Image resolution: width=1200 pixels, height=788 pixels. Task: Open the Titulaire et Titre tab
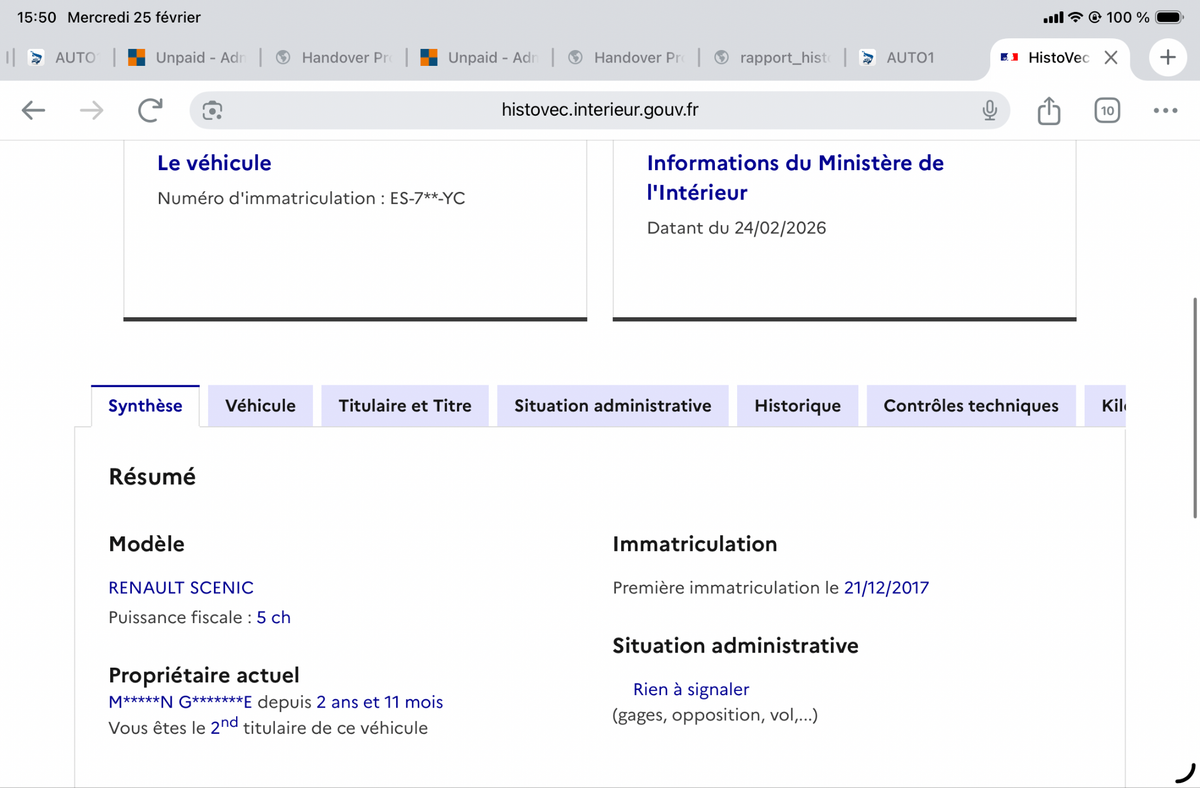pyautogui.click(x=405, y=406)
